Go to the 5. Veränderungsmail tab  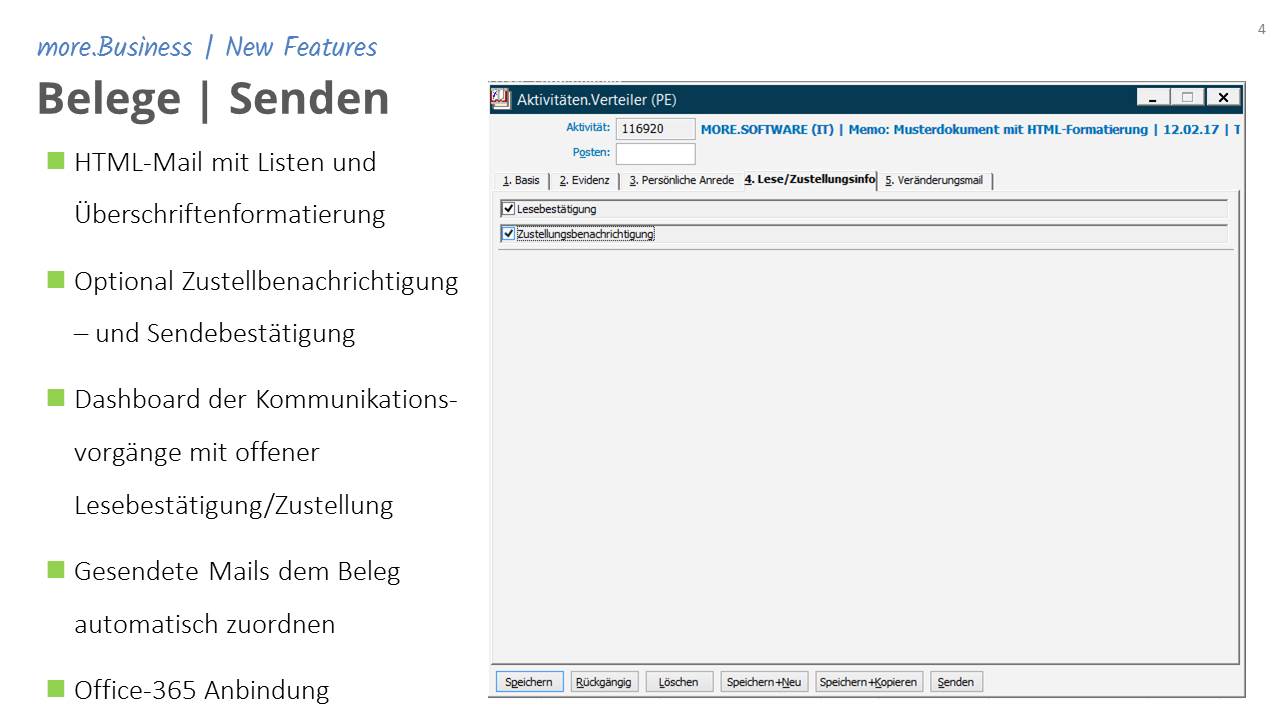click(x=934, y=181)
